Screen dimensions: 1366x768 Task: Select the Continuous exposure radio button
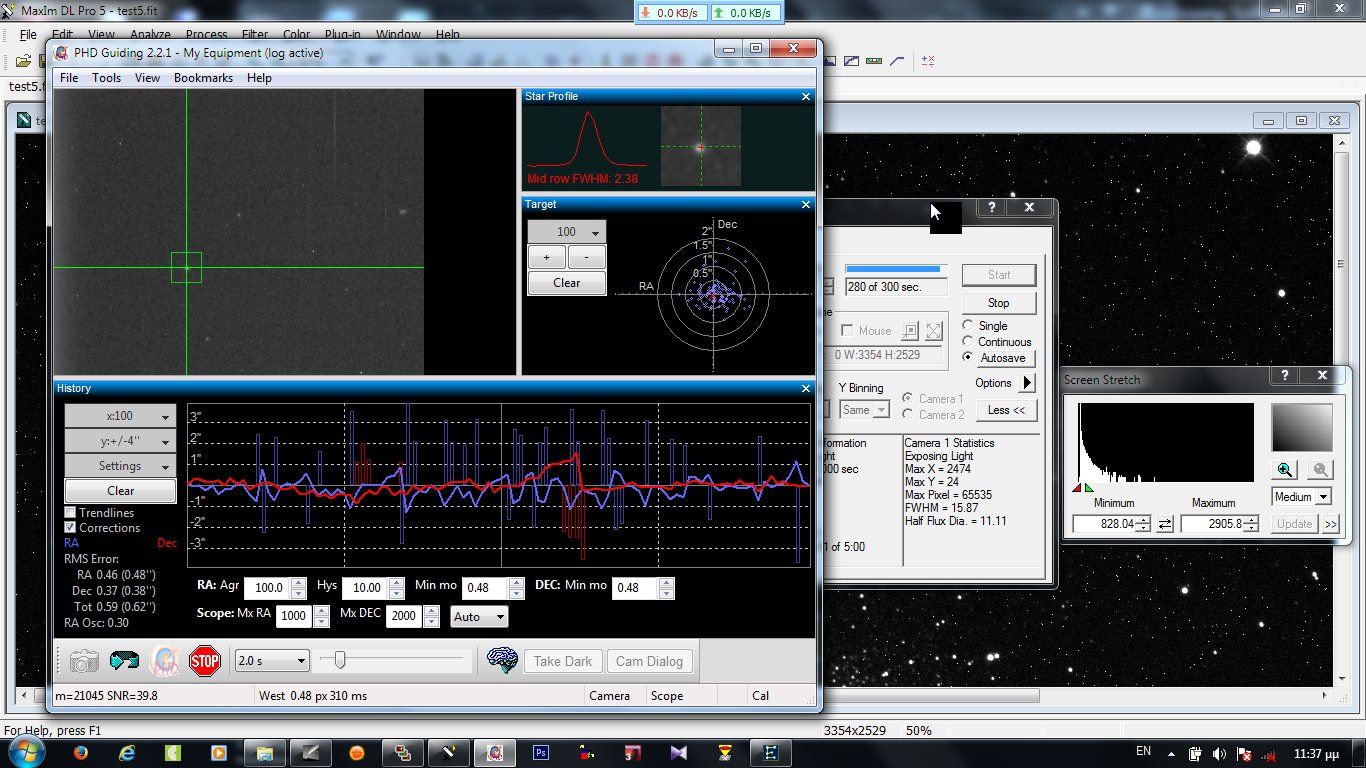968,341
